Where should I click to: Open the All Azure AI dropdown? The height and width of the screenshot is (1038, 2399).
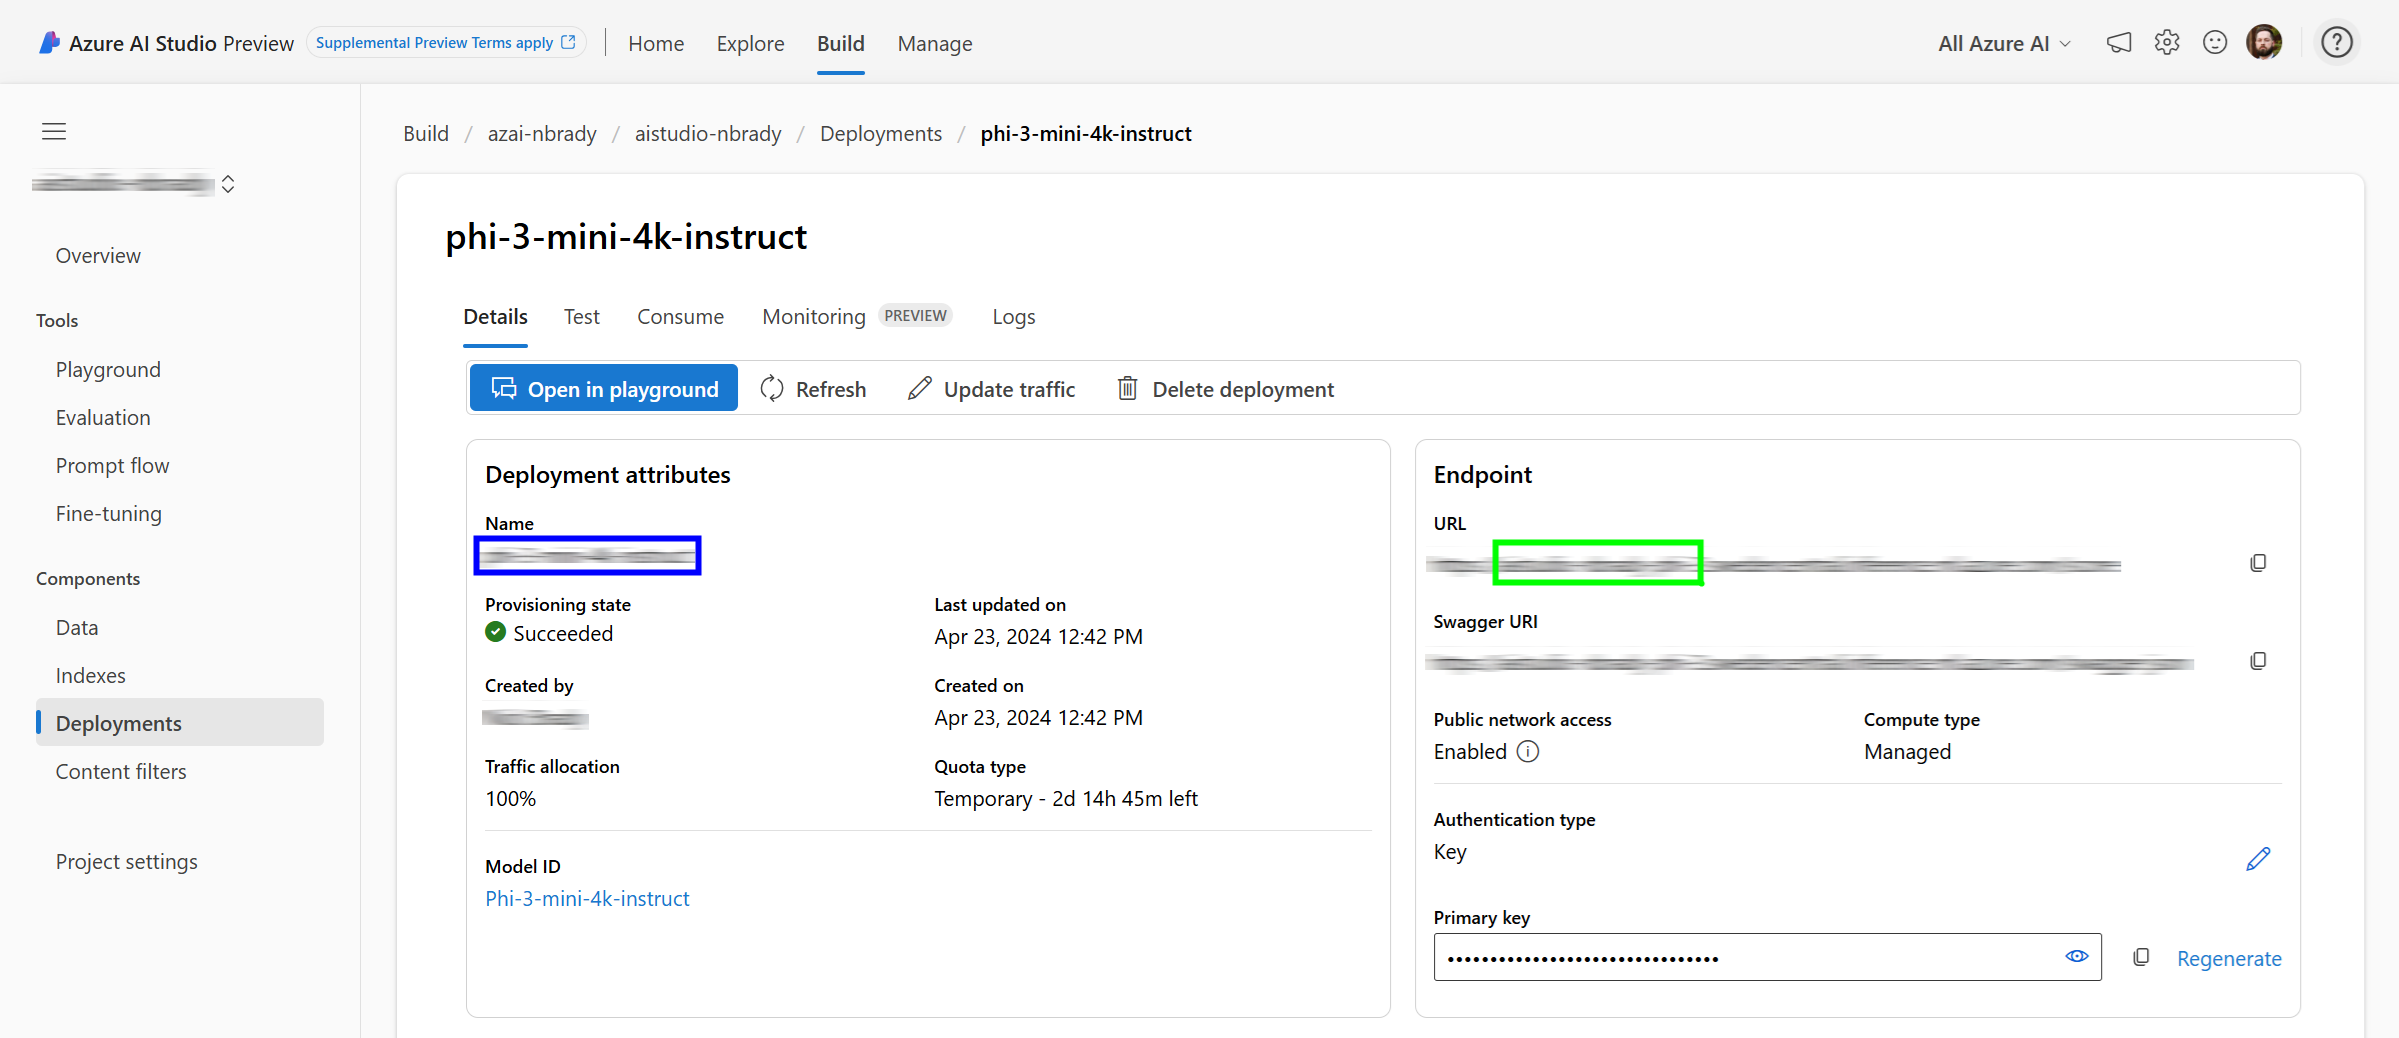[2004, 43]
